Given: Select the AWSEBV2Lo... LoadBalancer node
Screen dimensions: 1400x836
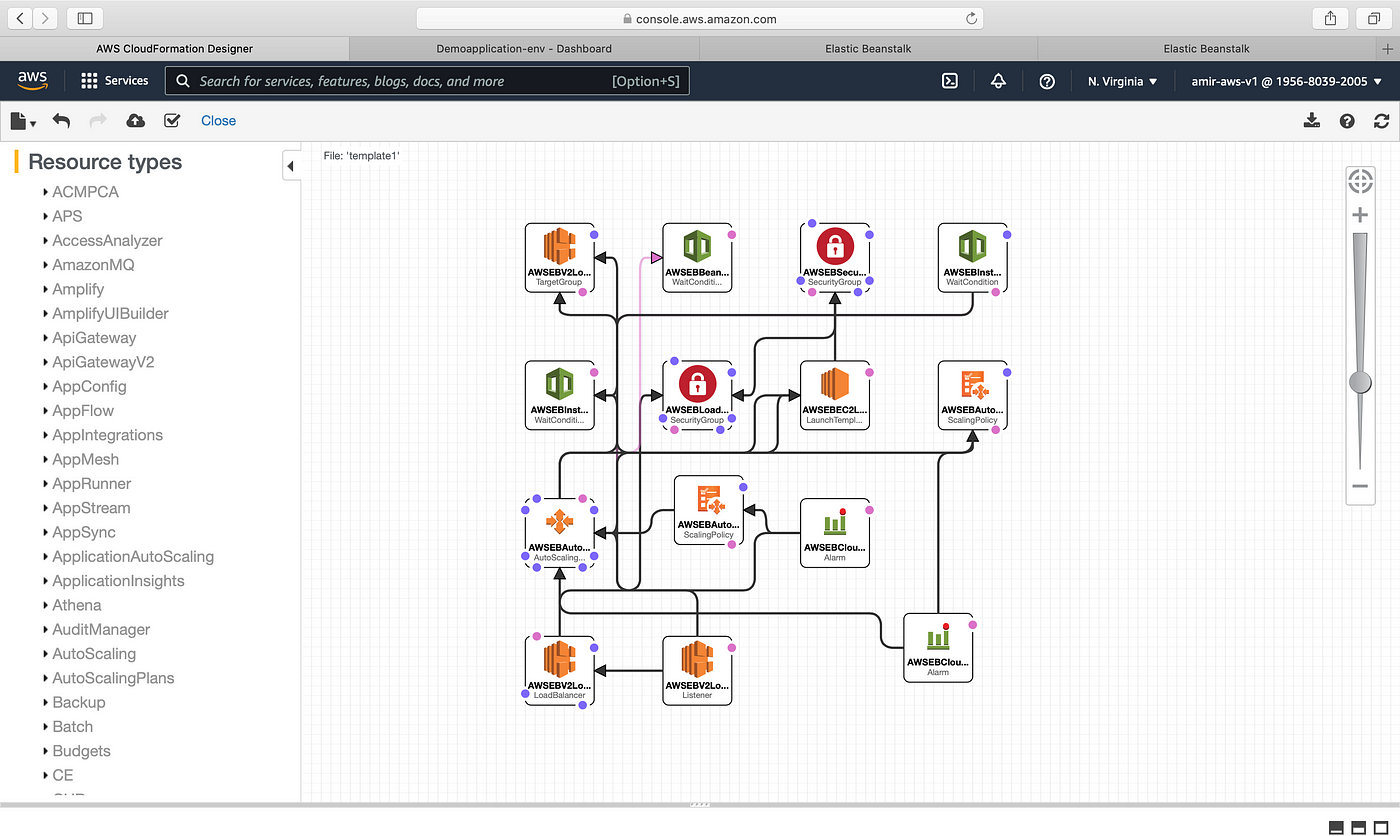Looking at the screenshot, I should pos(559,671).
